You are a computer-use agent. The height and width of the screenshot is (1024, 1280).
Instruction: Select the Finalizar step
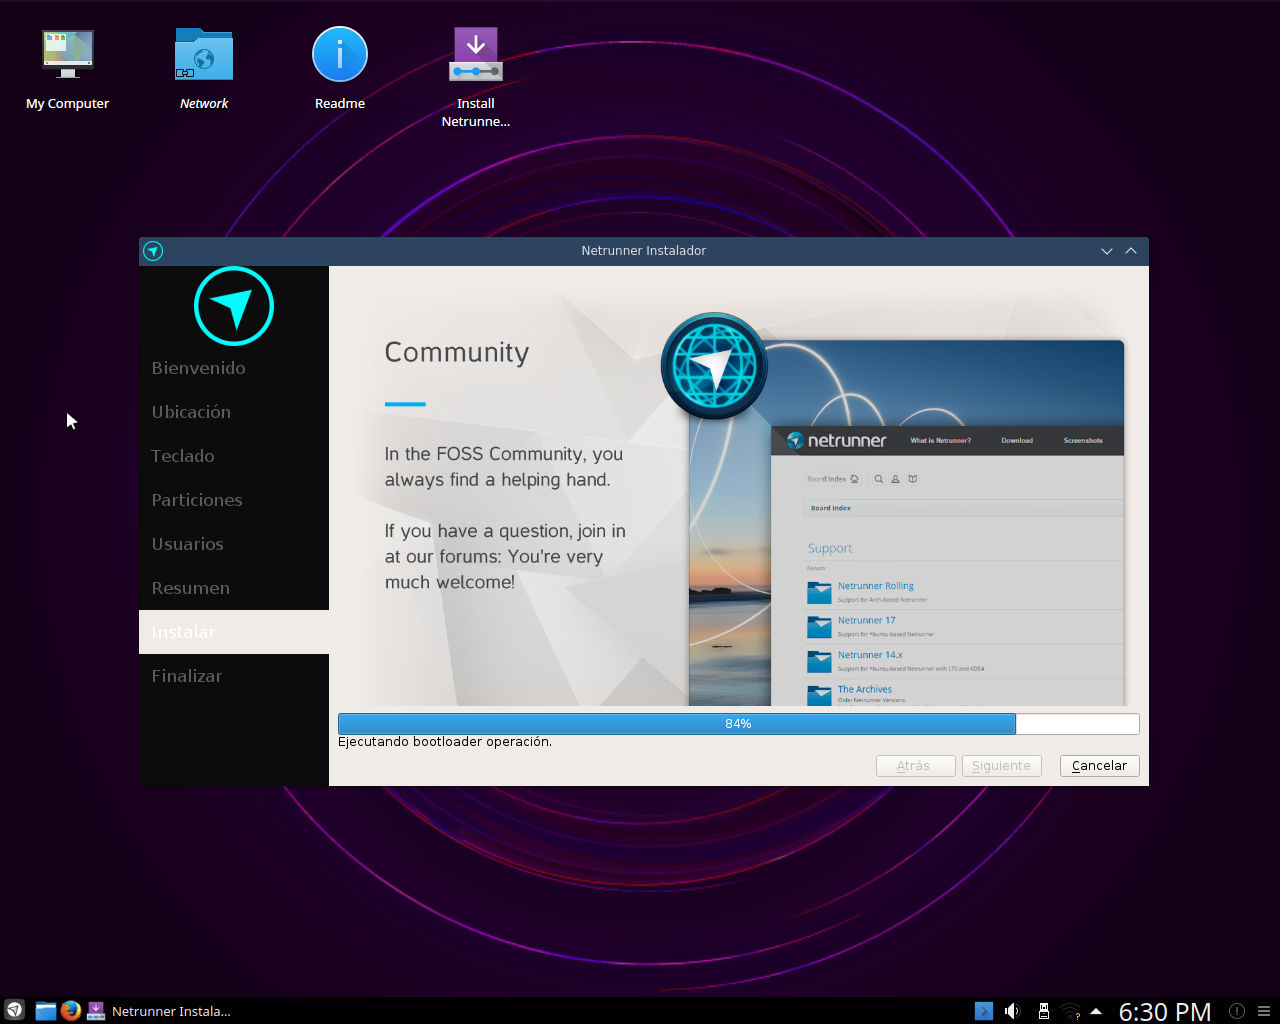click(234, 676)
